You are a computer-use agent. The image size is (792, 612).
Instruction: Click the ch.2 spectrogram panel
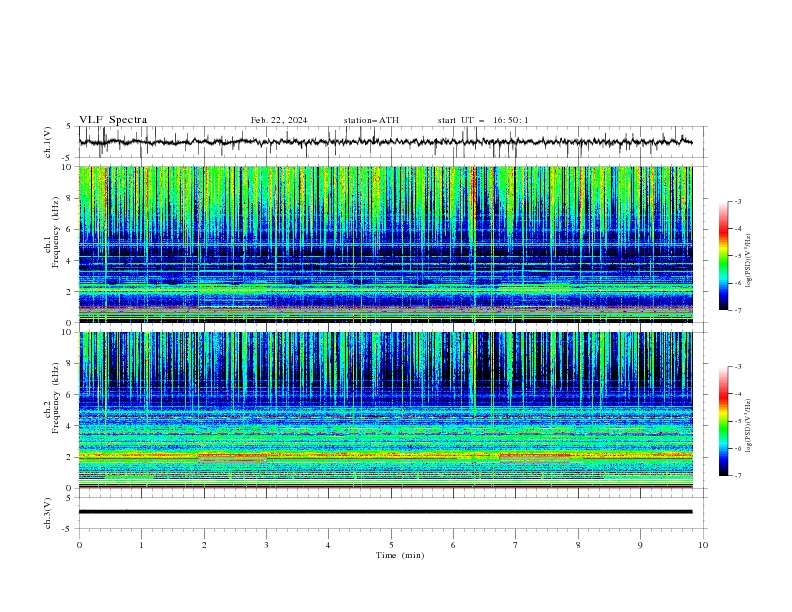point(385,410)
